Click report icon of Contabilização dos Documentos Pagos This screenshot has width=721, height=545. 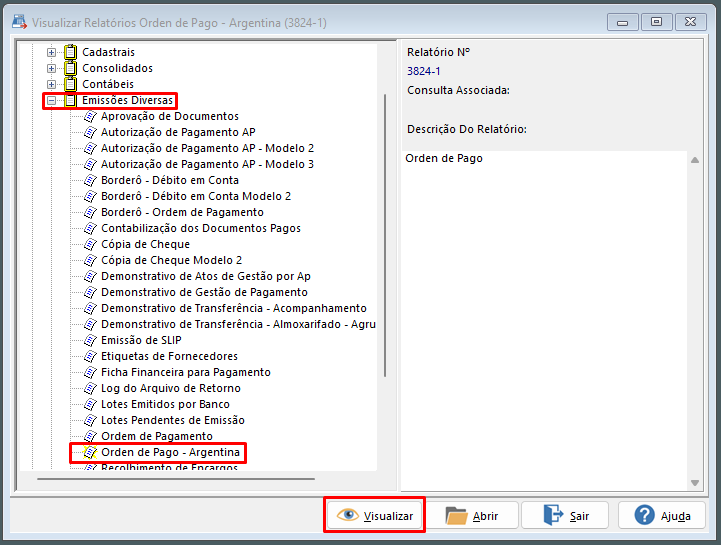pyautogui.click(x=91, y=229)
